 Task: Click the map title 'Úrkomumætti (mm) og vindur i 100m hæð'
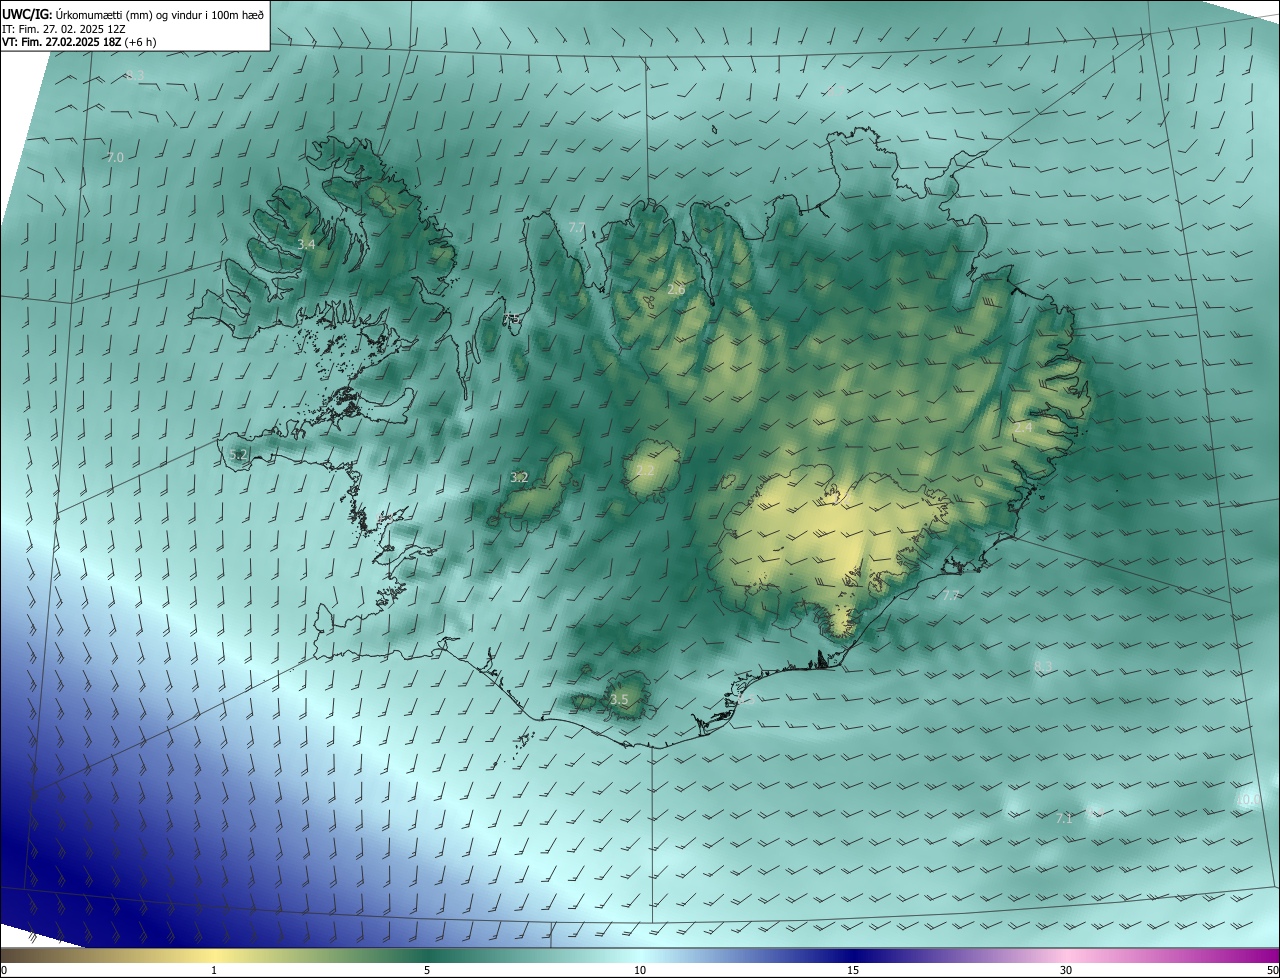[160, 13]
